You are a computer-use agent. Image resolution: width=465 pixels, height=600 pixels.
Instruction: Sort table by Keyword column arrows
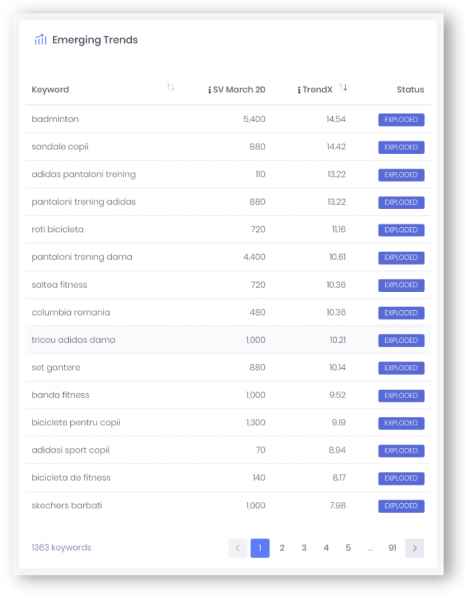point(171,87)
